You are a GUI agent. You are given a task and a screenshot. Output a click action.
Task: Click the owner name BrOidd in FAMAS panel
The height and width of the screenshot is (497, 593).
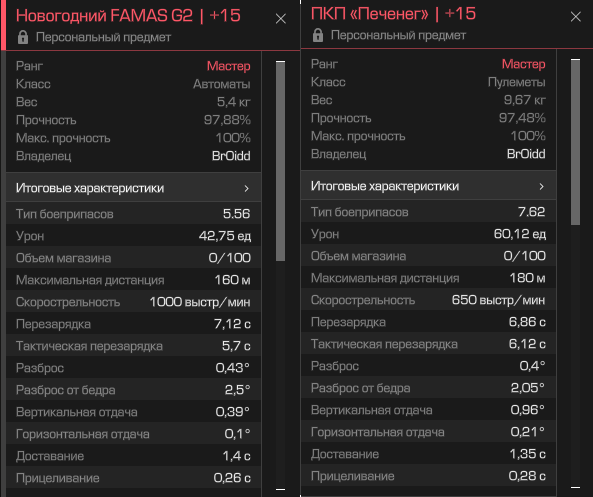pos(231,156)
